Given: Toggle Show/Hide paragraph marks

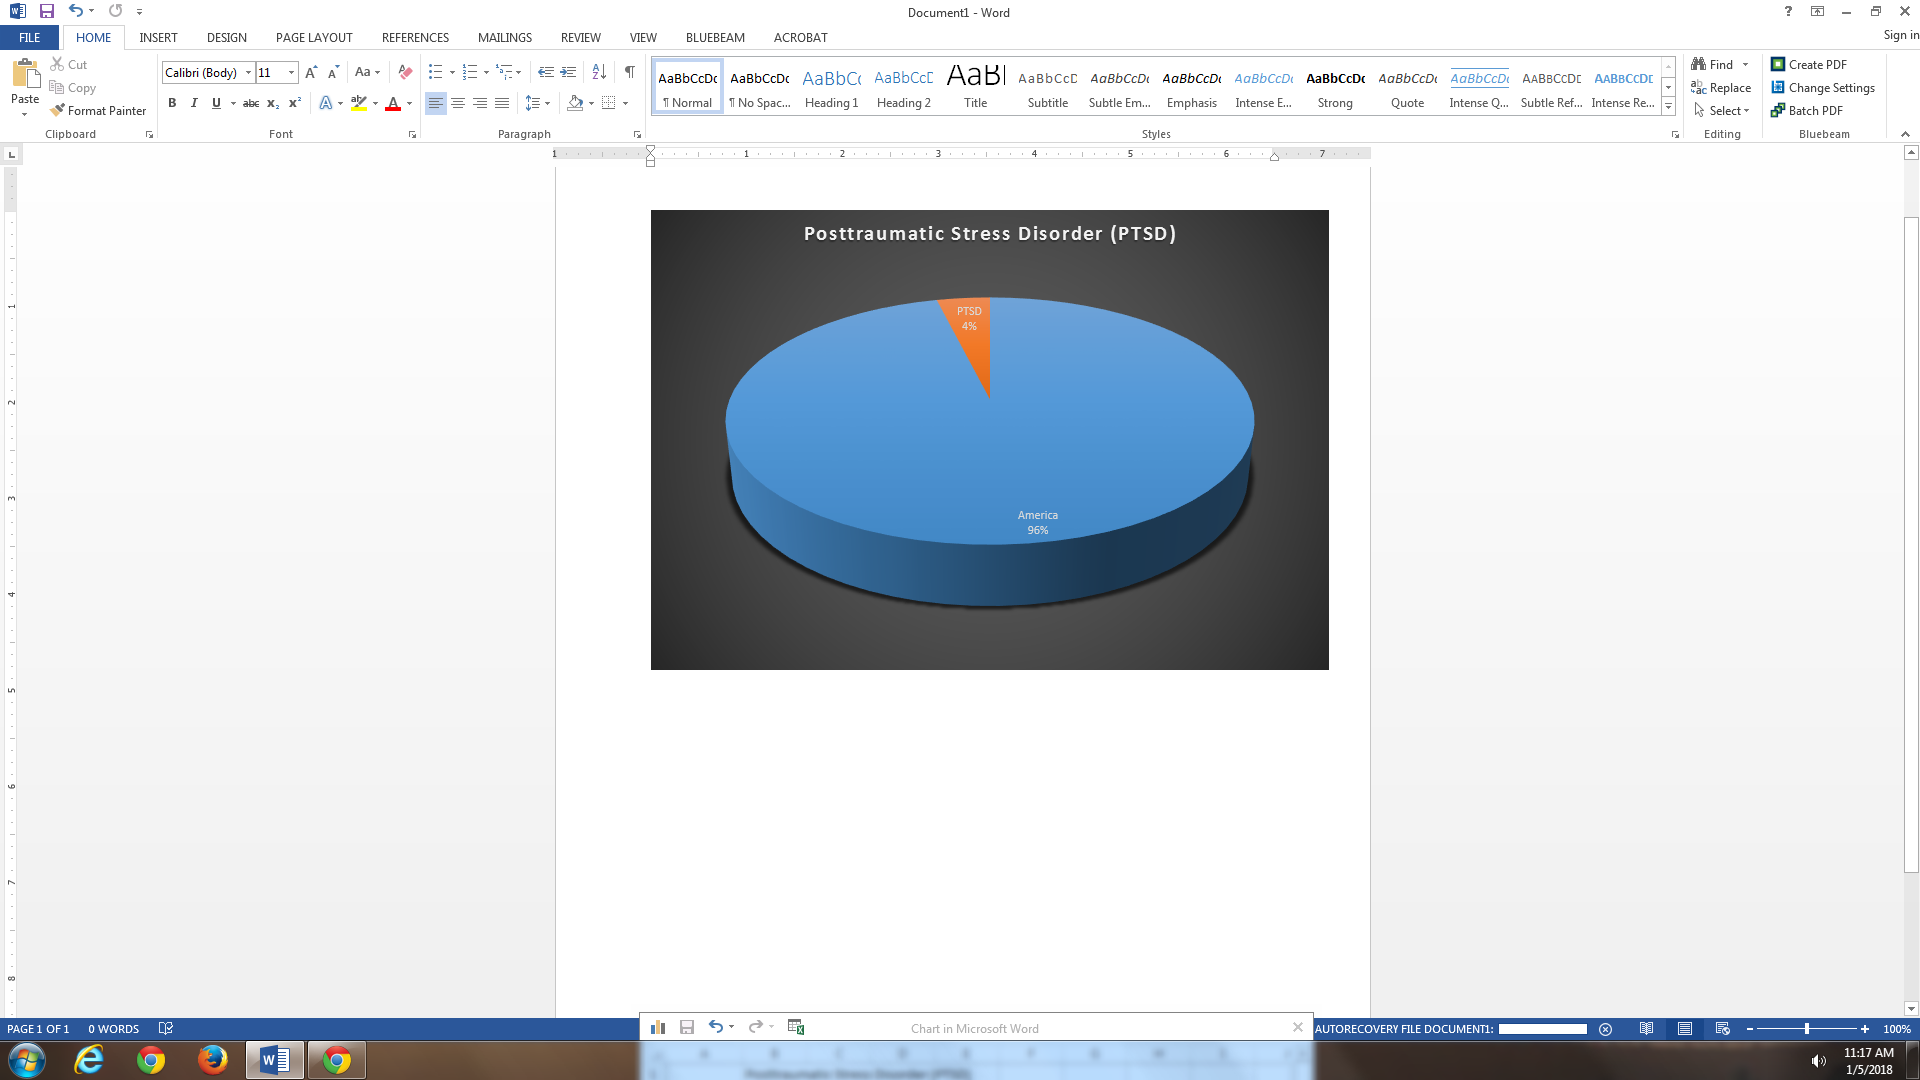Looking at the screenshot, I should point(629,72).
